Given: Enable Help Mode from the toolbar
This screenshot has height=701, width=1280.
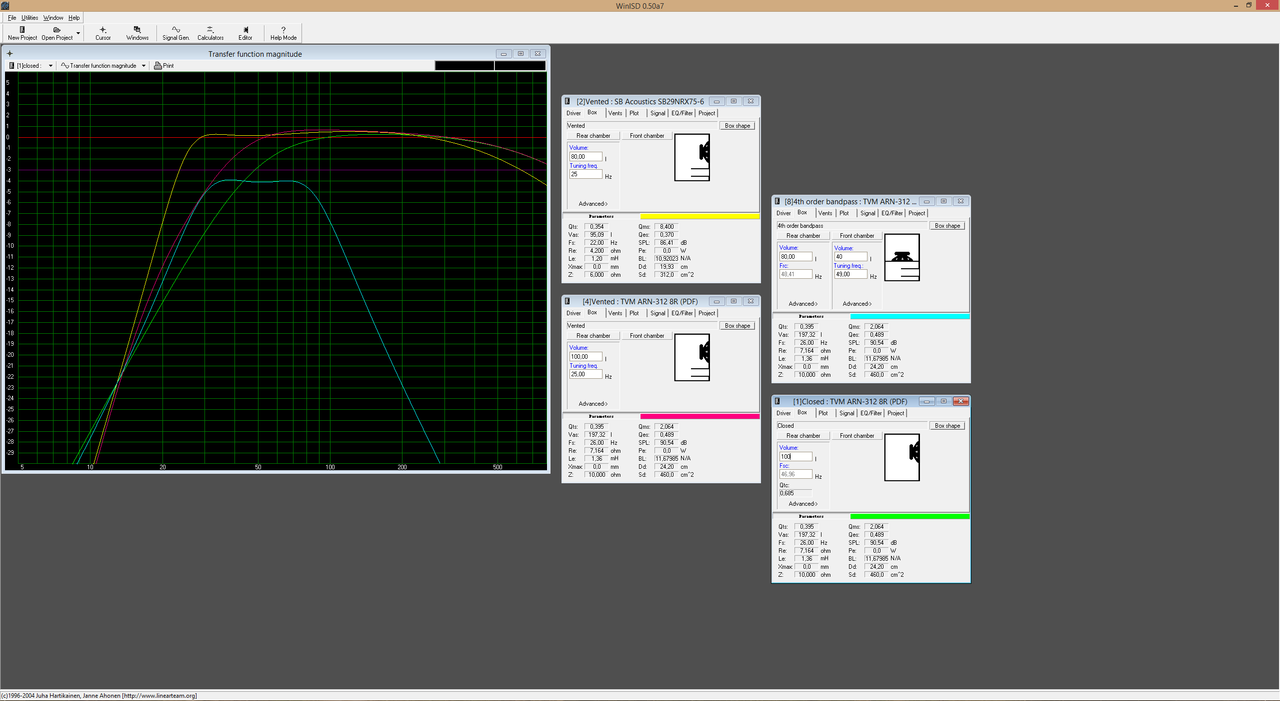Looking at the screenshot, I should [x=284, y=33].
